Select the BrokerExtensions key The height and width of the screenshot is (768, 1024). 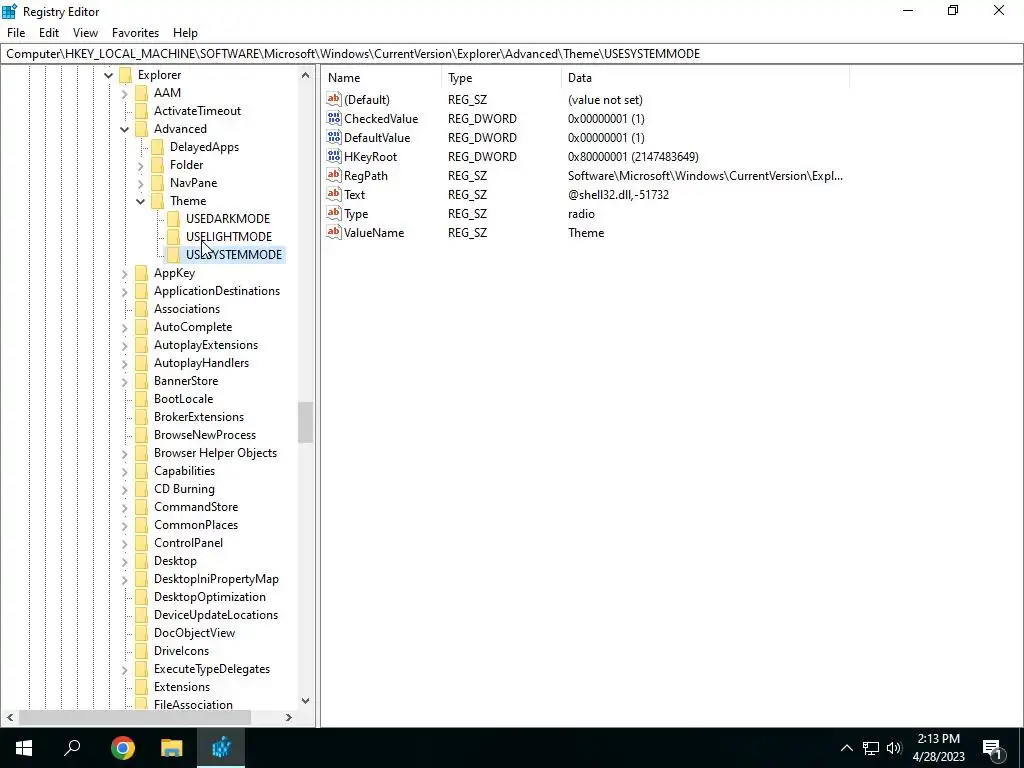click(x=199, y=417)
